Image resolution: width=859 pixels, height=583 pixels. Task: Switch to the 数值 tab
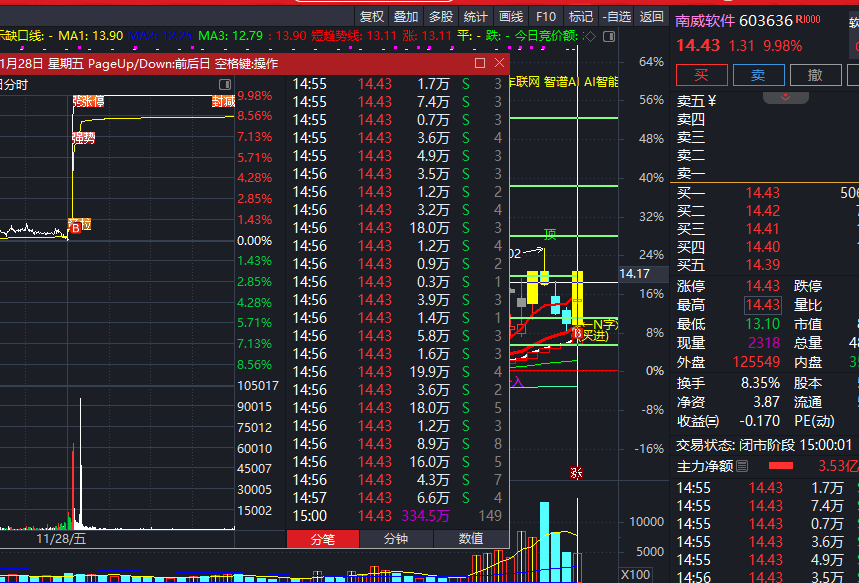tap(471, 539)
